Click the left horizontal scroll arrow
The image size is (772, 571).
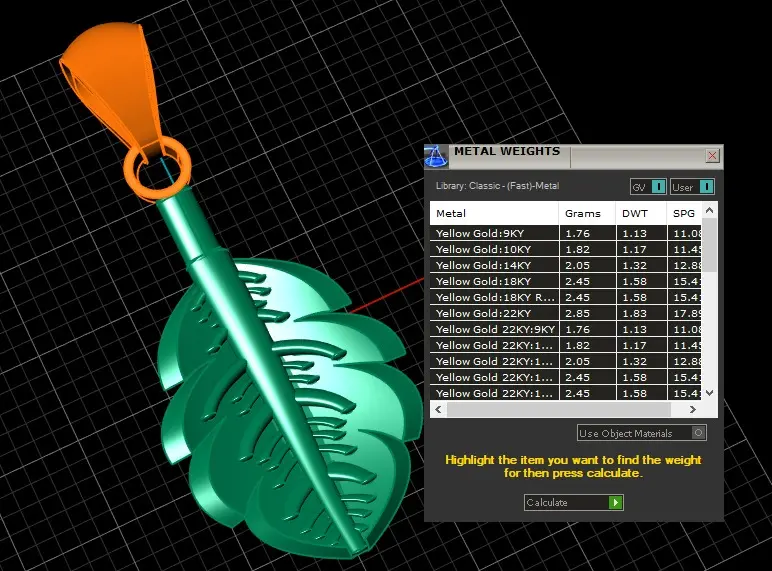[438, 409]
